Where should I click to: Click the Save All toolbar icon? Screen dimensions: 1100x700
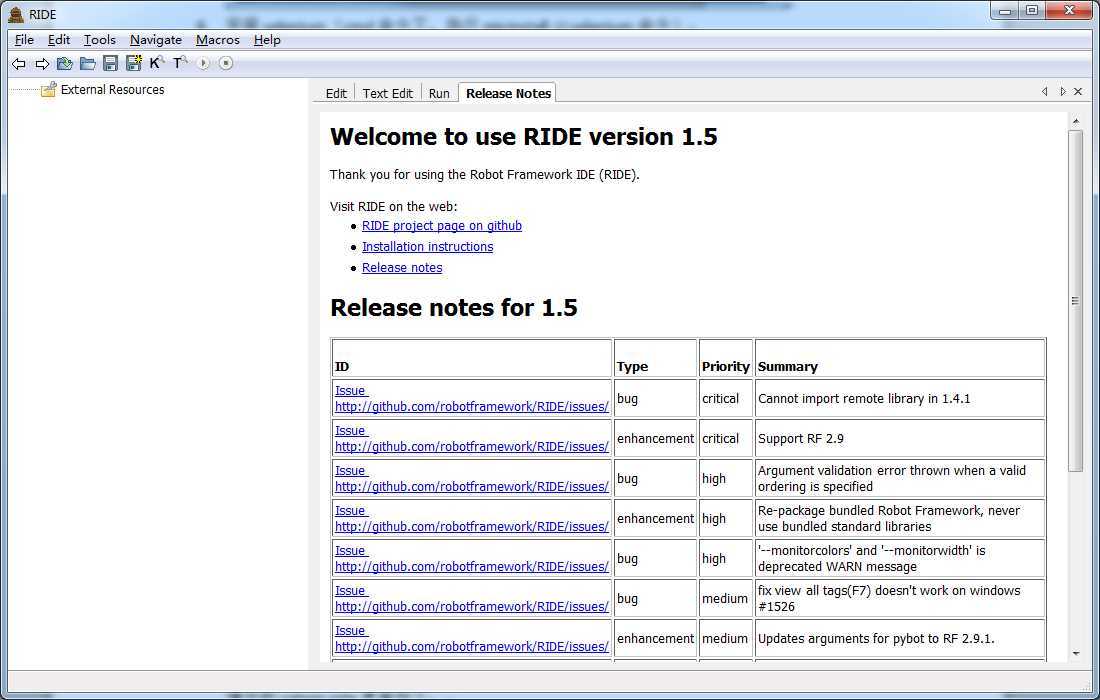[133, 63]
